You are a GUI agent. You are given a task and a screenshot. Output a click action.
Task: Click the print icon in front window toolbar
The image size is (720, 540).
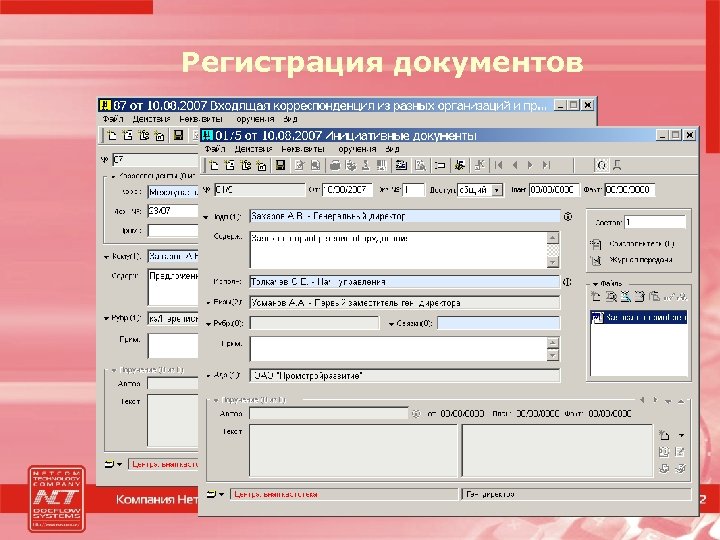pyautogui.click(x=335, y=165)
